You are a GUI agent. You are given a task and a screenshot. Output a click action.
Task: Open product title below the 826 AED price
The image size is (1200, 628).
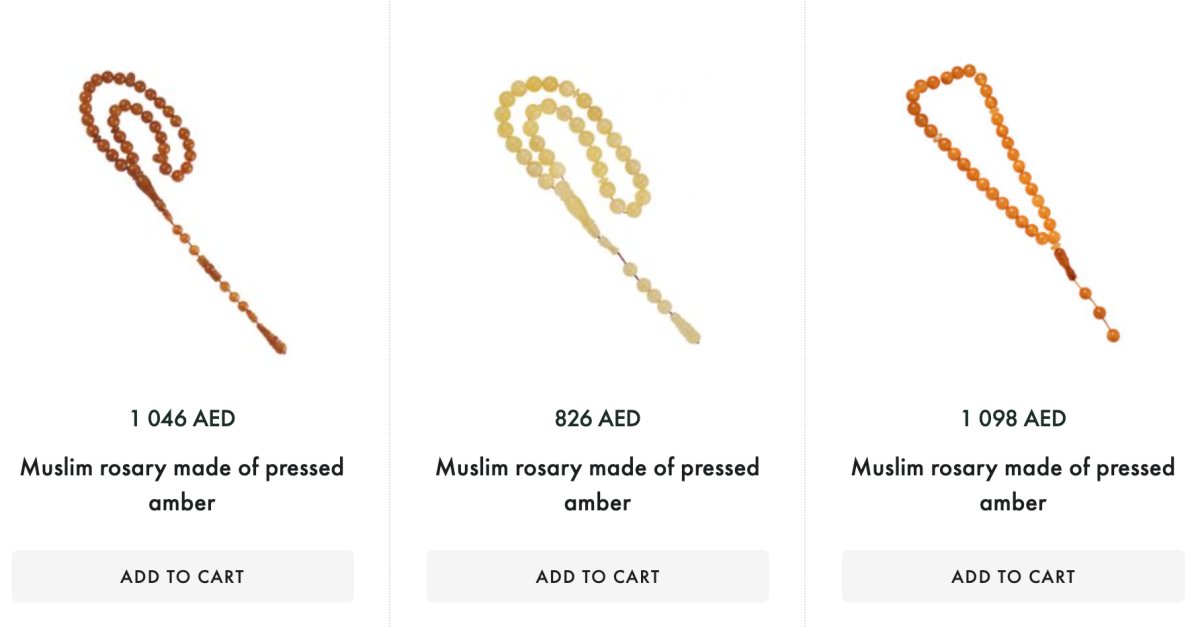pos(597,484)
